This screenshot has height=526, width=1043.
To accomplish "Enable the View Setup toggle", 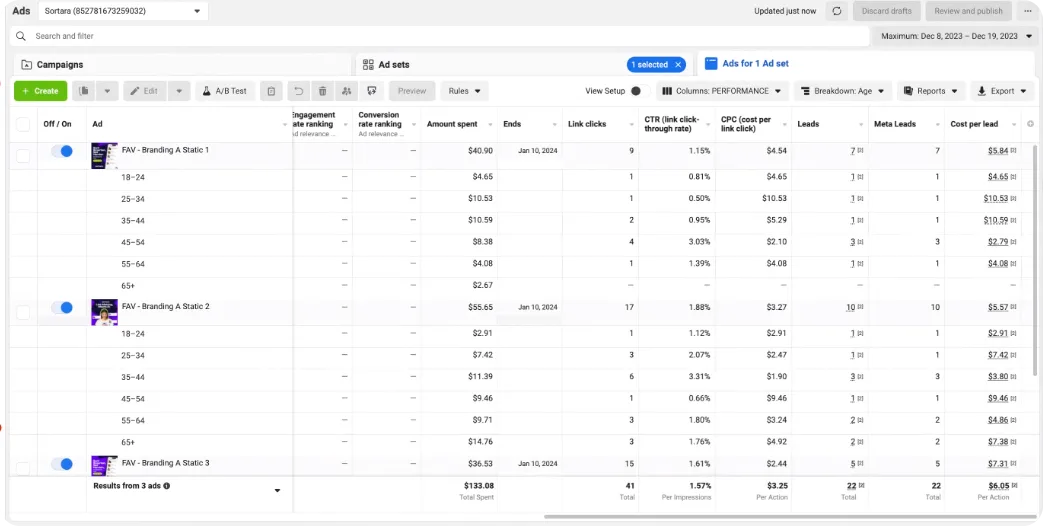I will pyautogui.click(x=639, y=91).
